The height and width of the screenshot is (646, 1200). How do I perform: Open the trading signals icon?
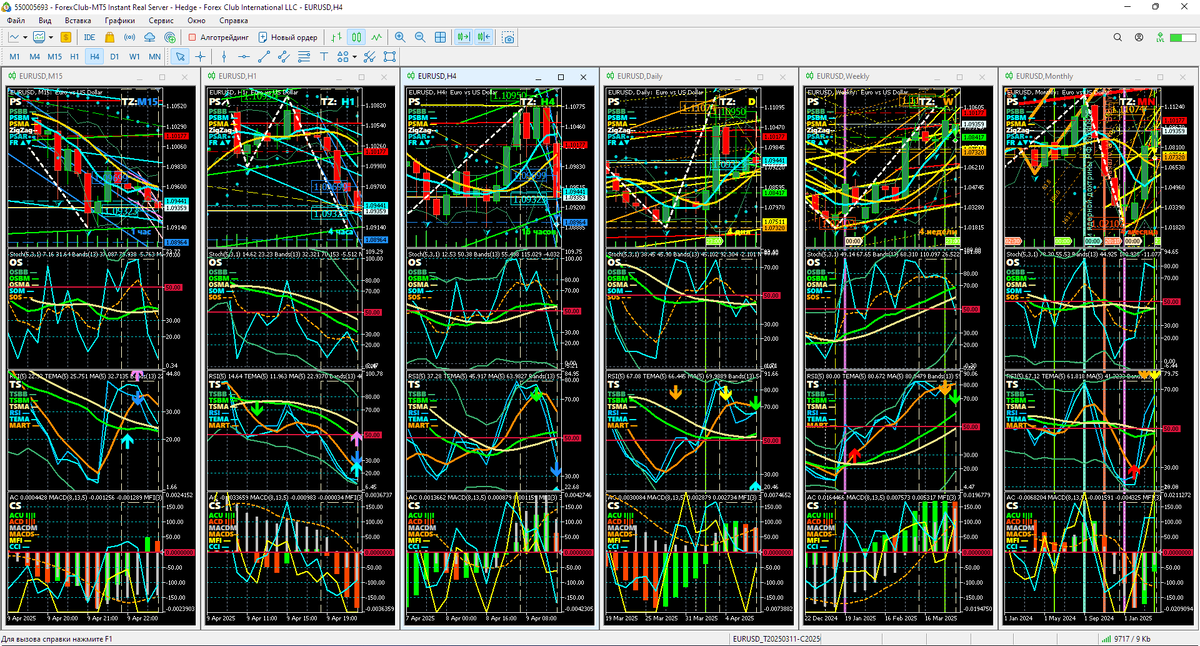click(129, 37)
